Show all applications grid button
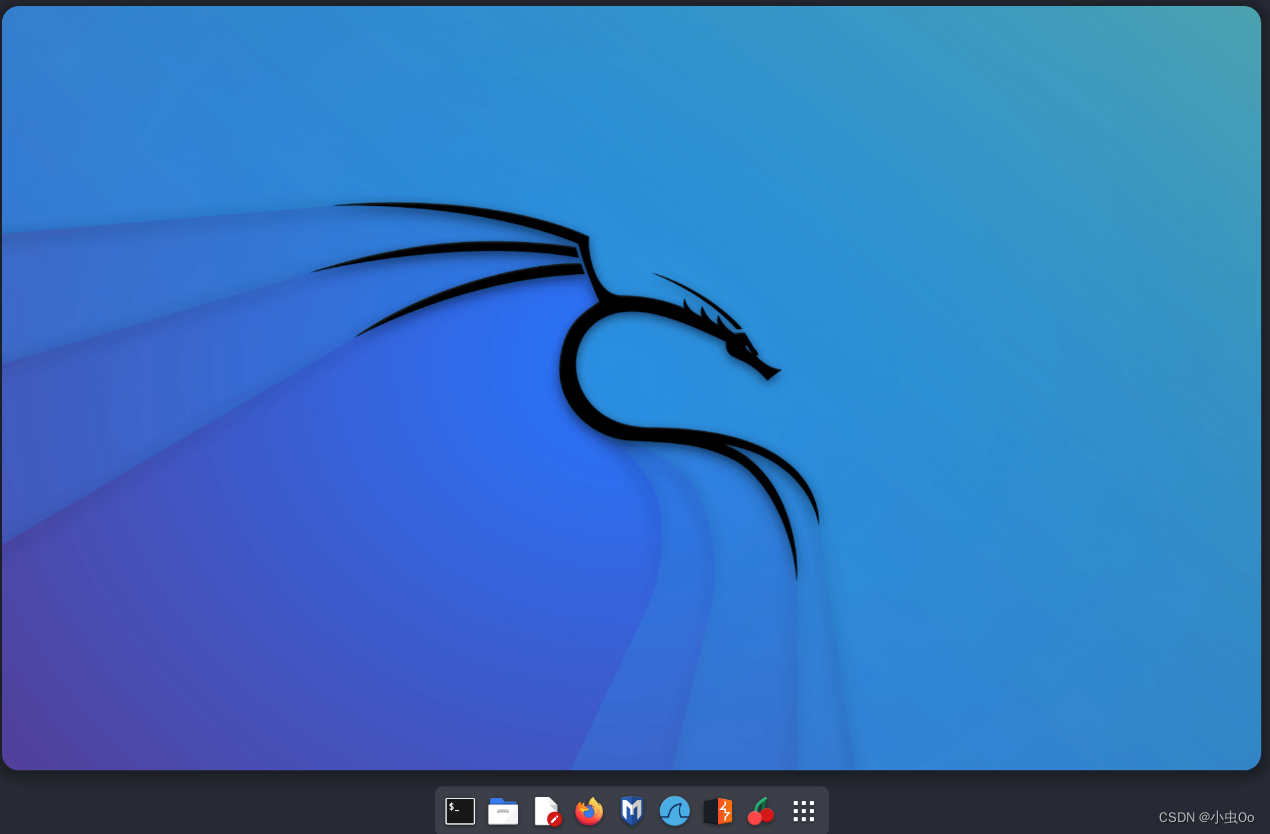1270x834 pixels. pyautogui.click(x=804, y=811)
